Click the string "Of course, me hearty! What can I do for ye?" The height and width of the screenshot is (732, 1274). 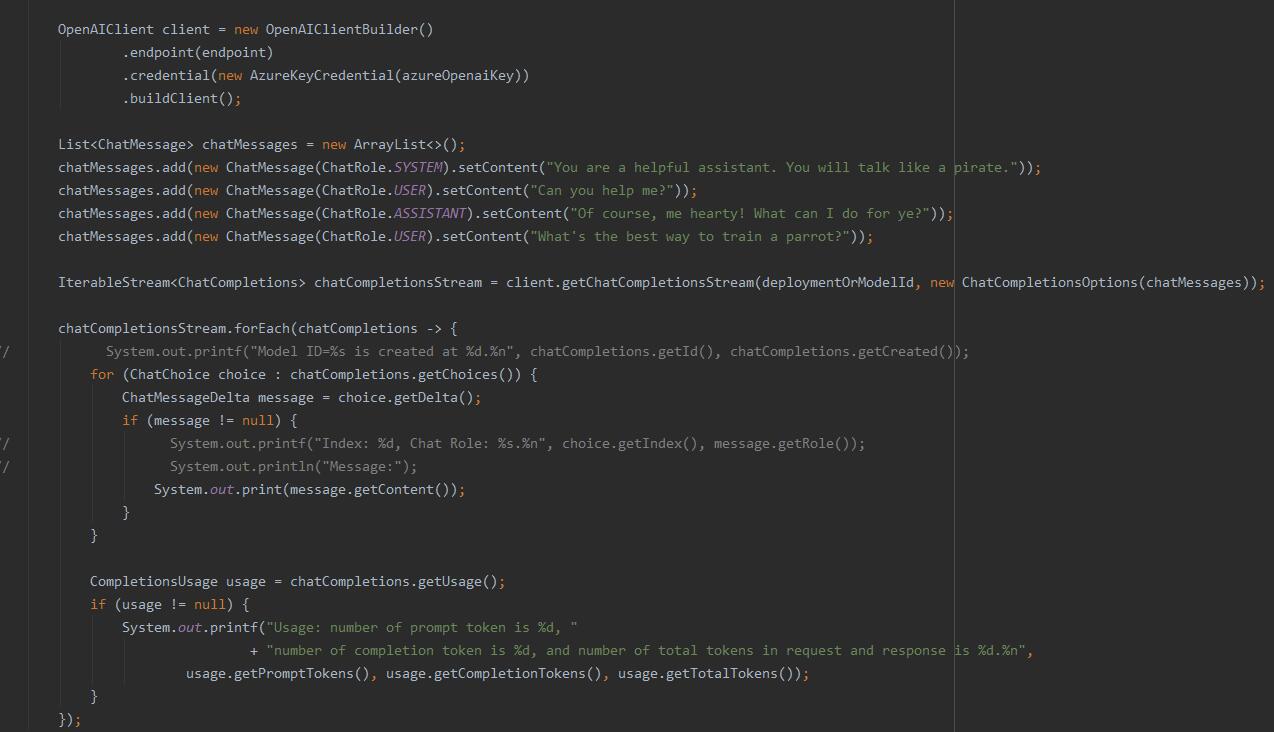[749, 213]
